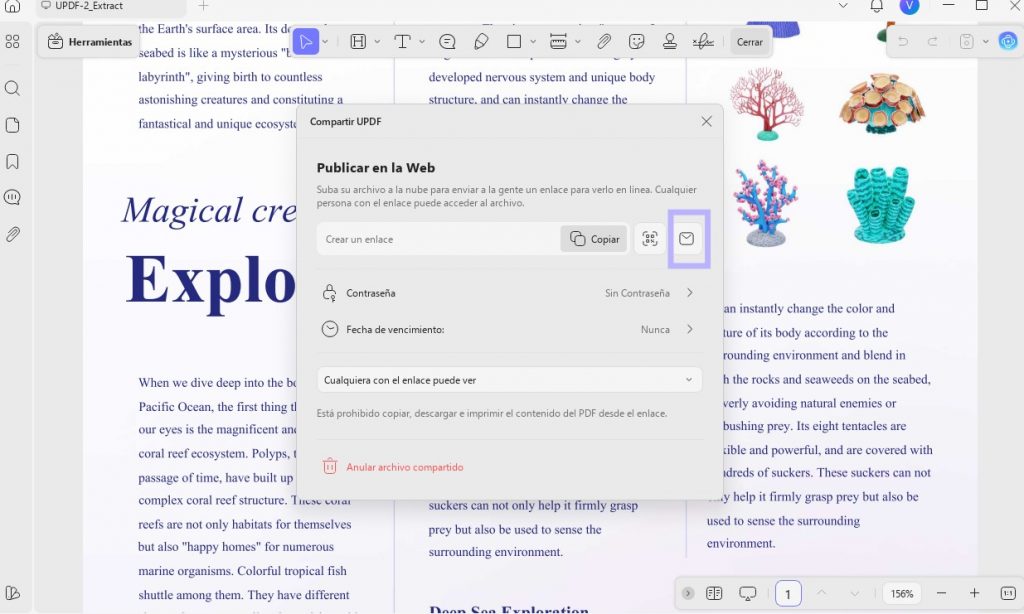Expand the bottom bar arrow toggle
The width and height of the screenshot is (1024, 614).
(688, 593)
